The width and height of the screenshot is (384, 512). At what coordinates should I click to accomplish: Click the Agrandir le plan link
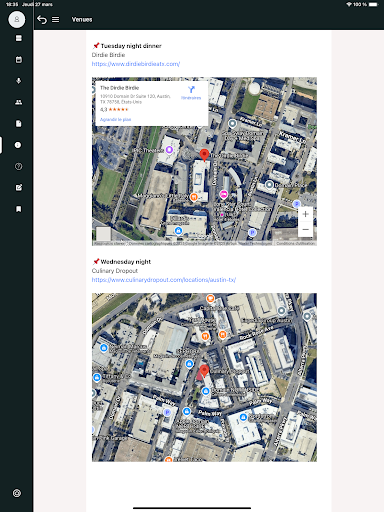point(116,119)
